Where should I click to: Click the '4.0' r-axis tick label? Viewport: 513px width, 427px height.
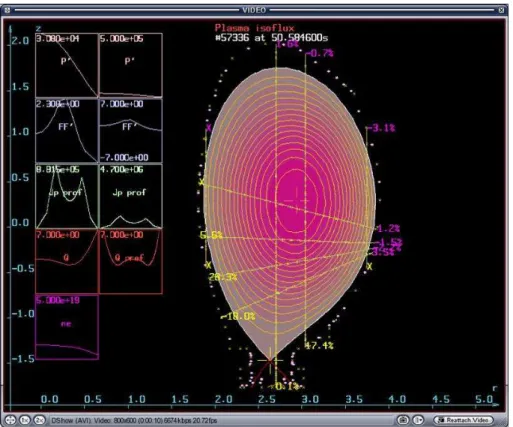tap(397, 399)
